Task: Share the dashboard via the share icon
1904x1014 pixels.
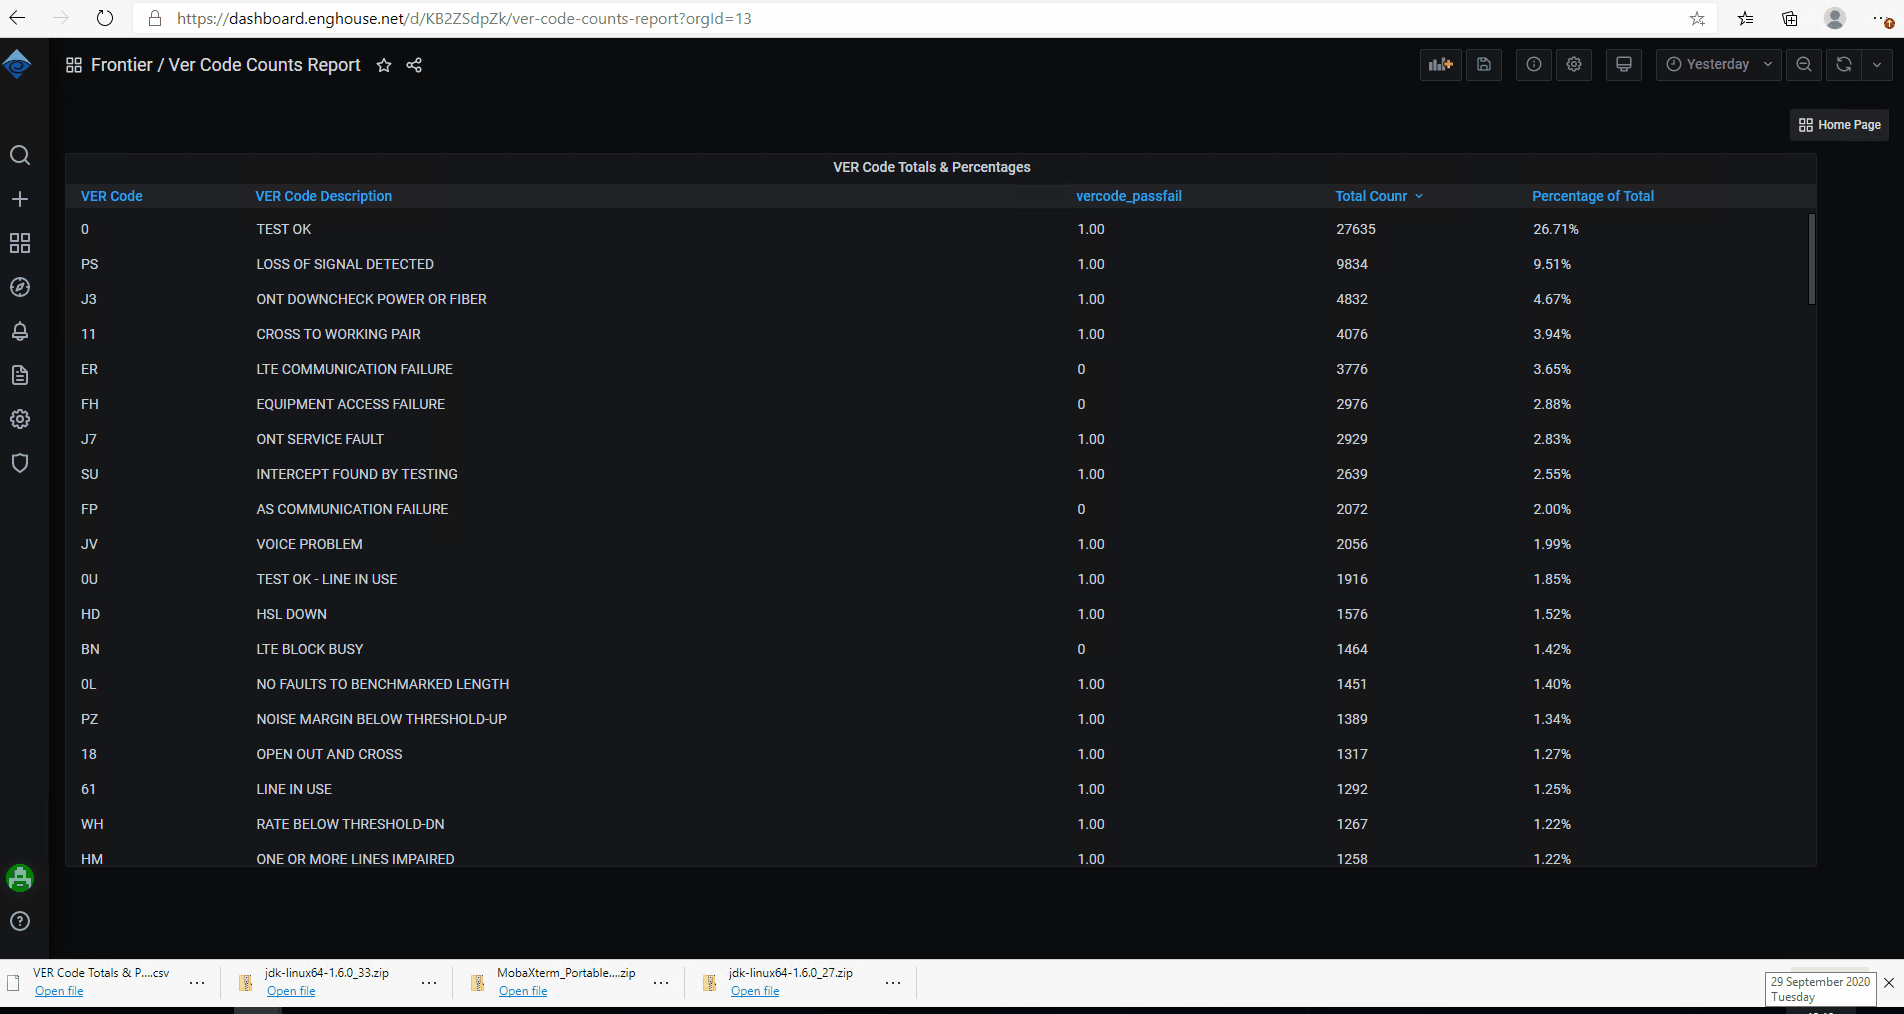Action: pyautogui.click(x=414, y=65)
